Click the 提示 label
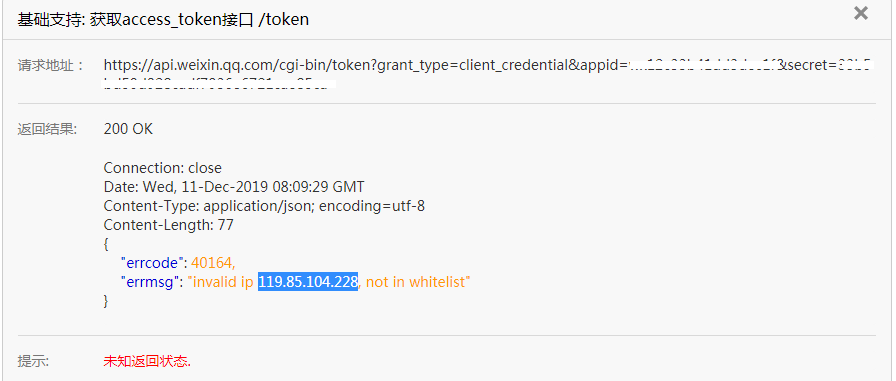The image size is (896, 381). pyautogui.click(x=34, y=361)
